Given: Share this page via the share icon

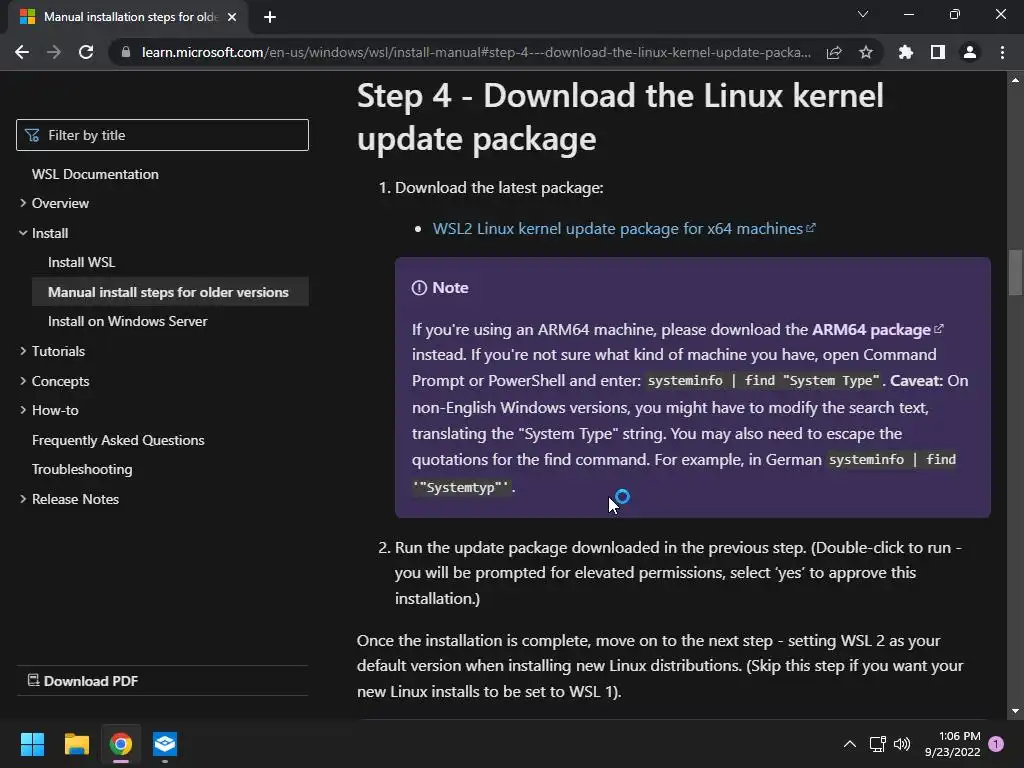Looking at the screenshot, I should (834, 52).
